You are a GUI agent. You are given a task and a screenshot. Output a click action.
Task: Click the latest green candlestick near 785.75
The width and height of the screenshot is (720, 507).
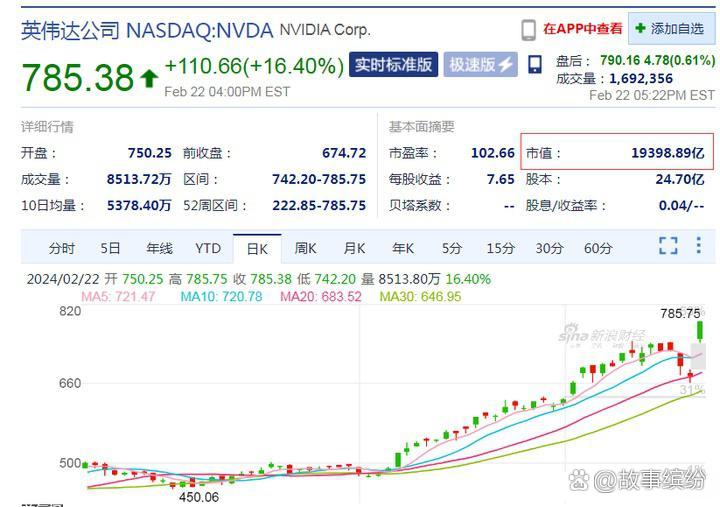click(700, 331)
